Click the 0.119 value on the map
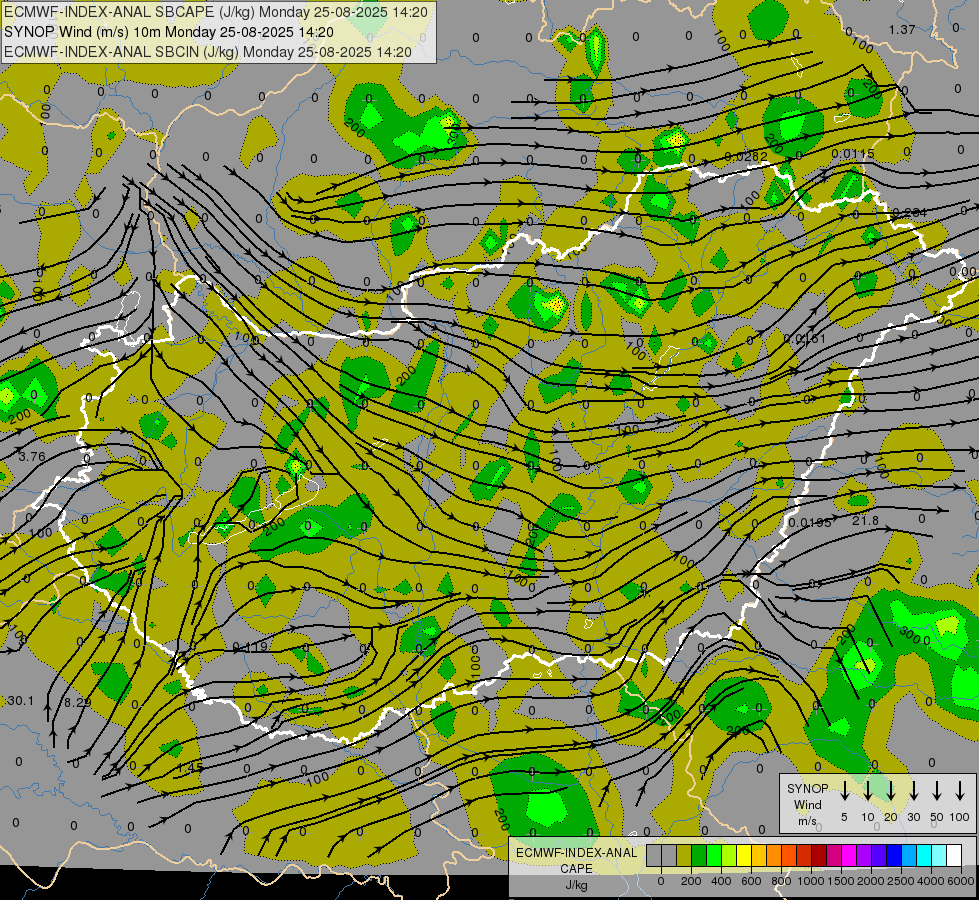 click(x=250, y=646)
